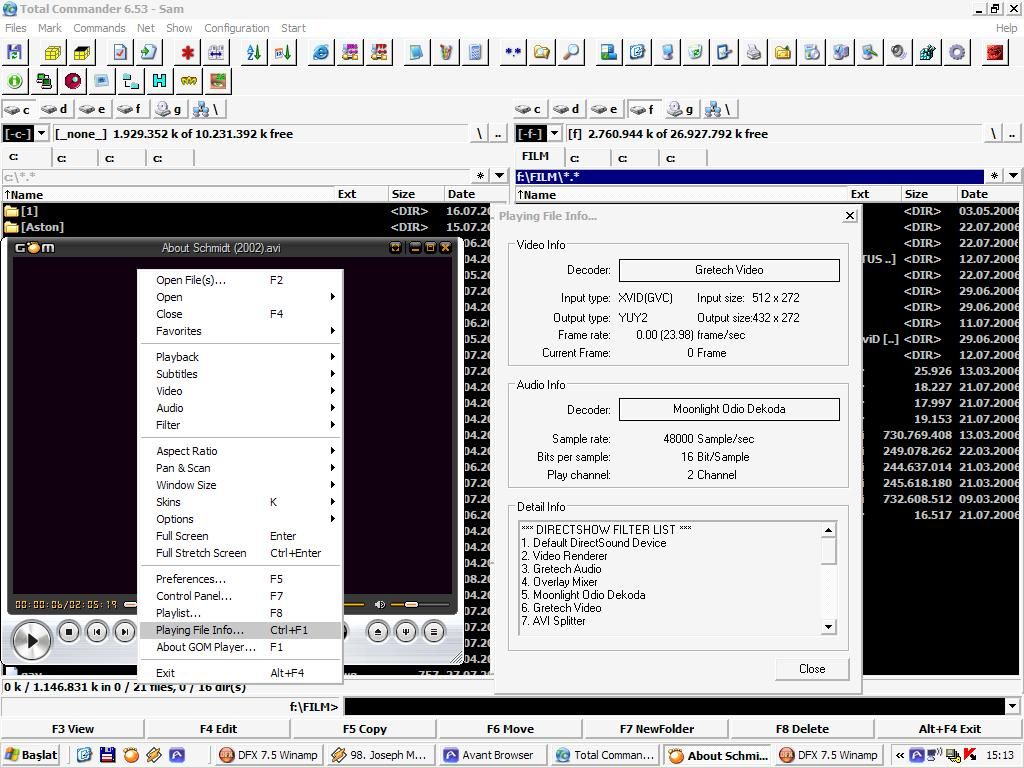This screenshot has width=1024, height=768.
Task: Open directory hotlist star in left panel
Action: 480,176
